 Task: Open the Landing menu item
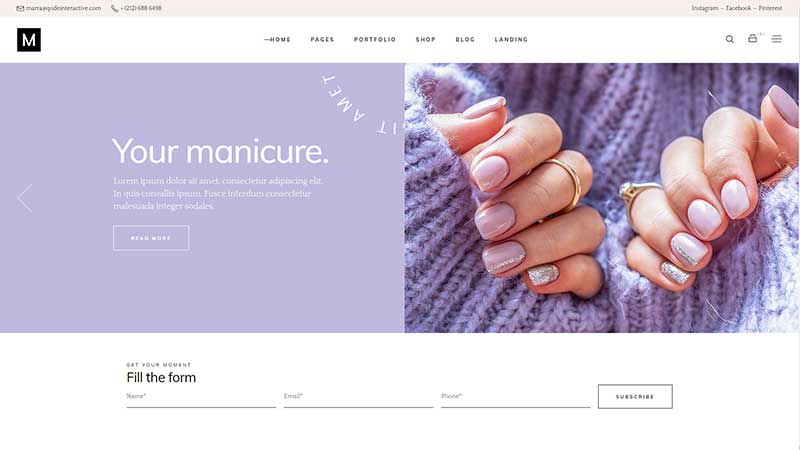coord(511,39)
